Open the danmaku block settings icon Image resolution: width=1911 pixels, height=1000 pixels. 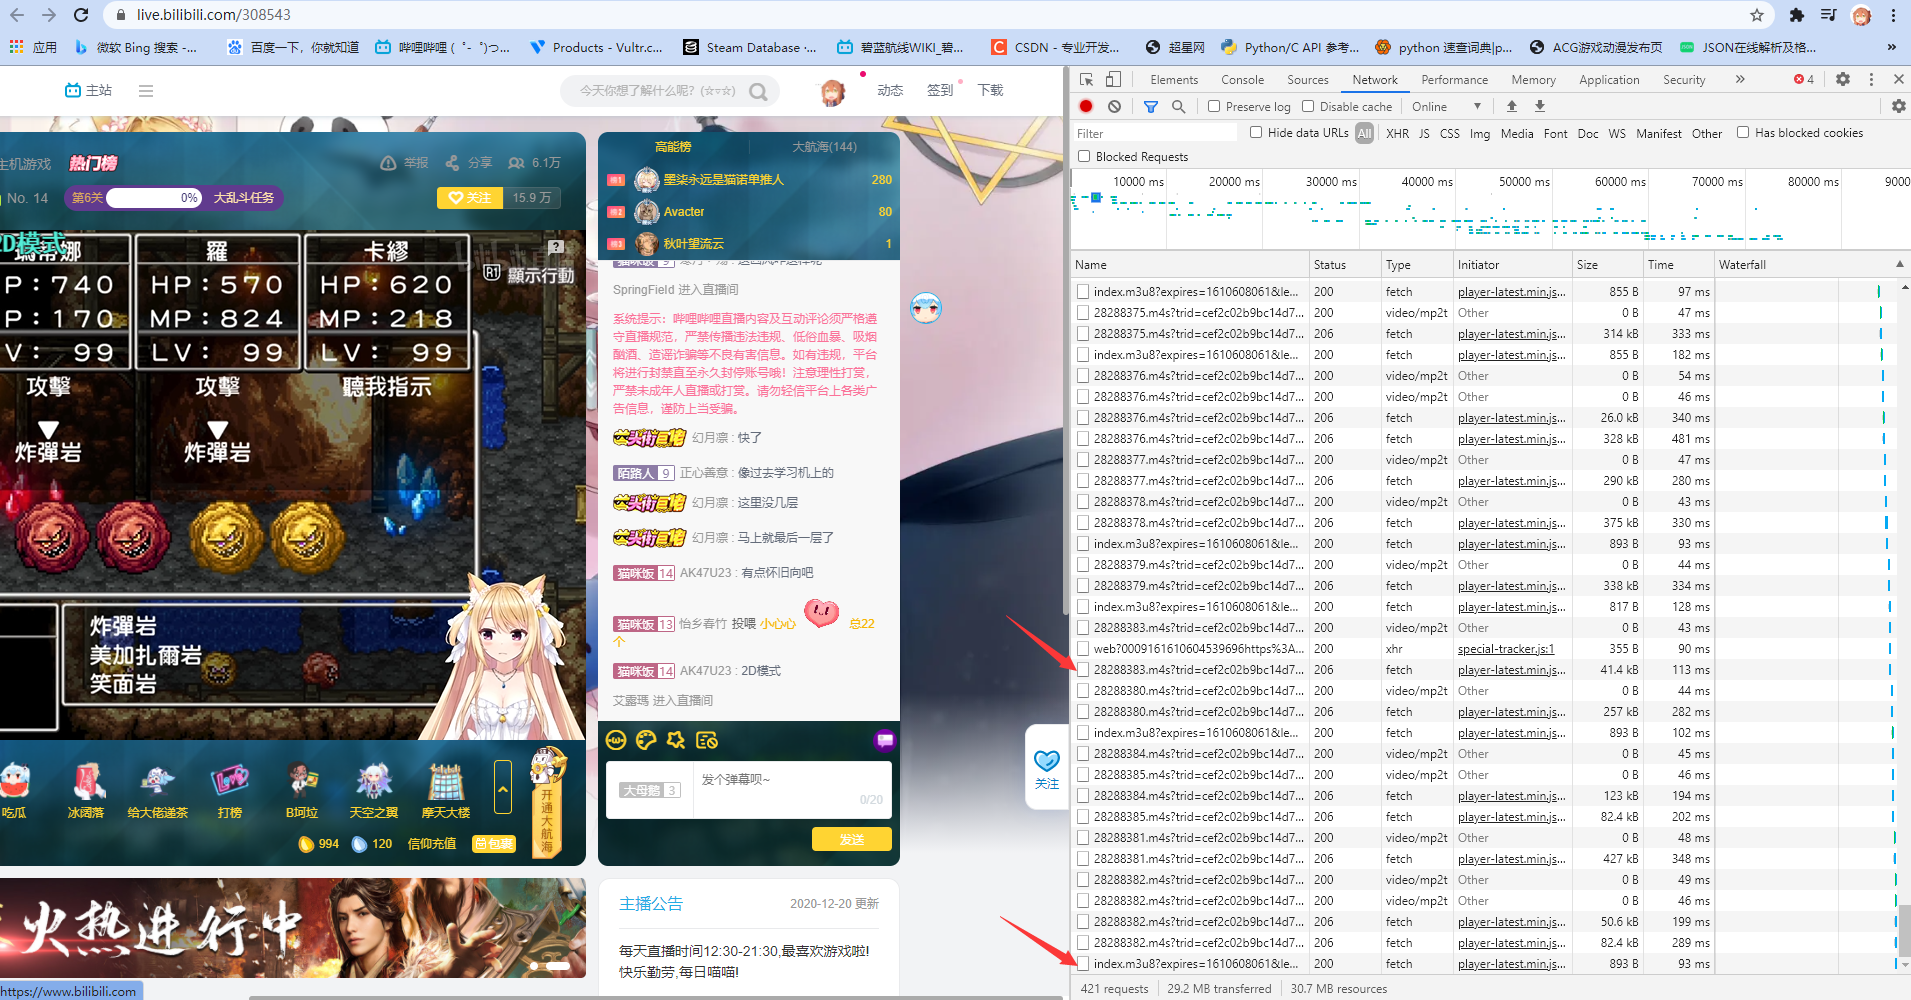coord(707,740)
